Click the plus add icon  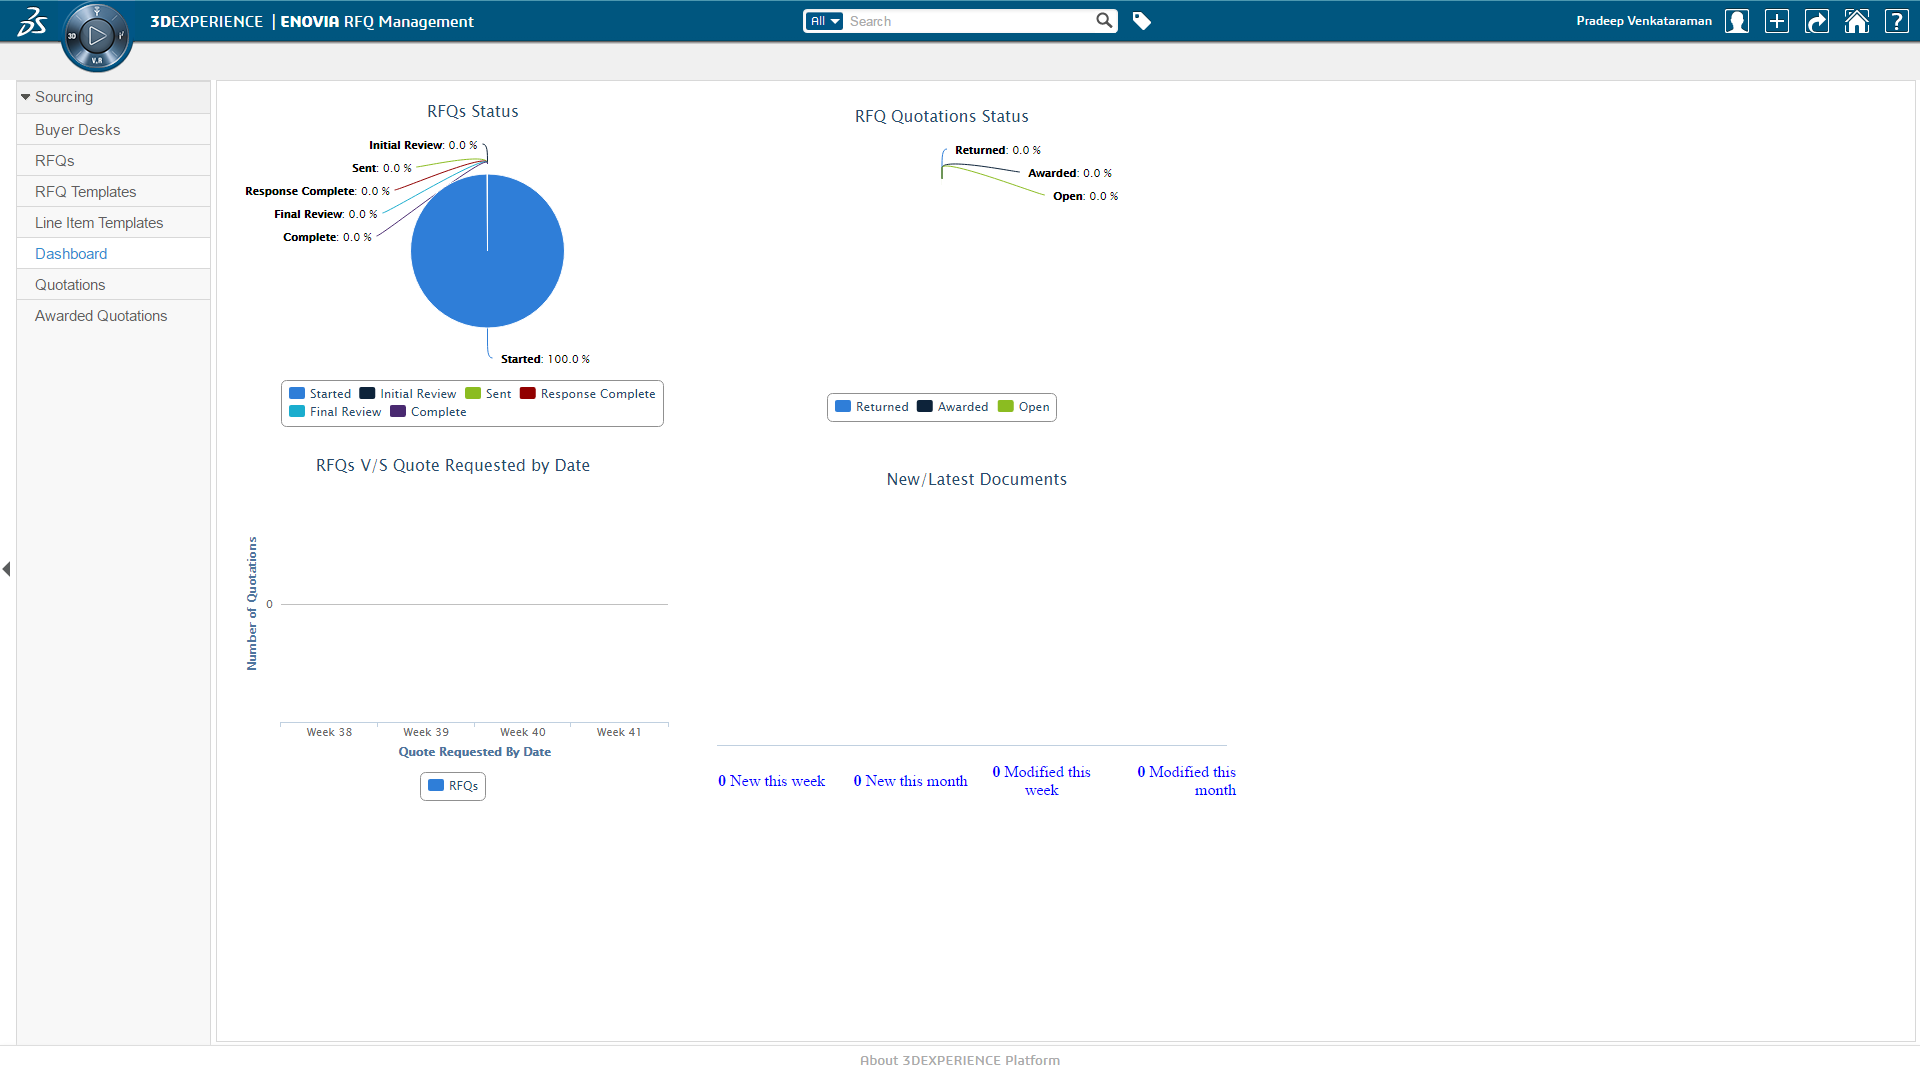pyautogui.click(x=1777, y=21)
